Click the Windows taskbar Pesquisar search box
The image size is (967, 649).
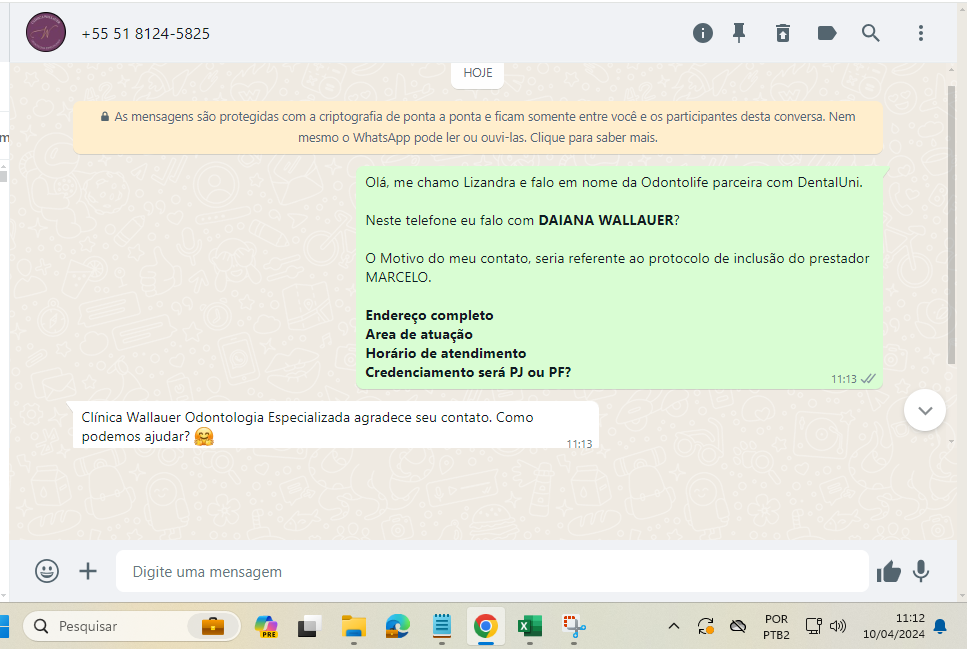tap(131, 626)
